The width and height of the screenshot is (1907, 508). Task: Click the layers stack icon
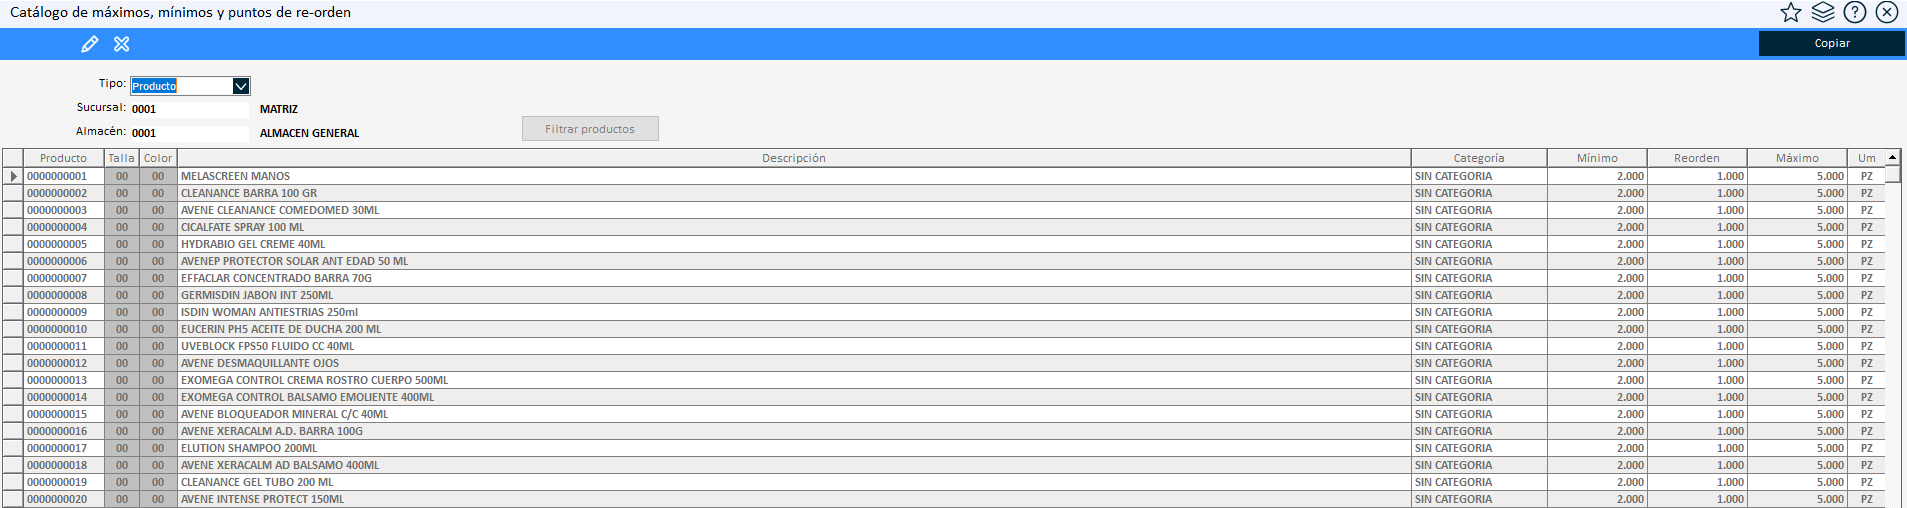coord(1823,12)
